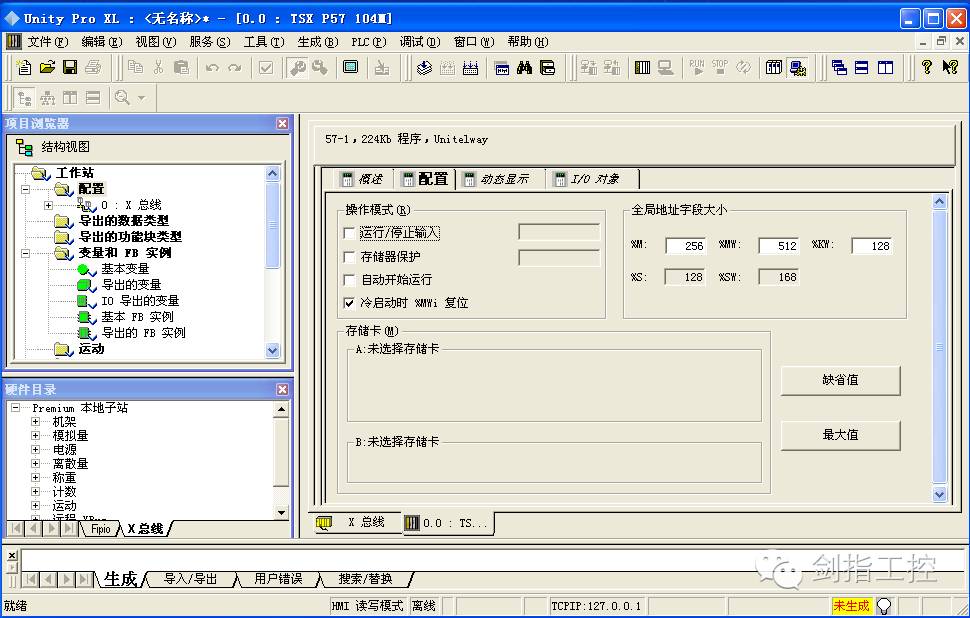This screenshot has height=618, width=970.
Task: Activate What's This help pointer icon
Action: tap(950, 67)
